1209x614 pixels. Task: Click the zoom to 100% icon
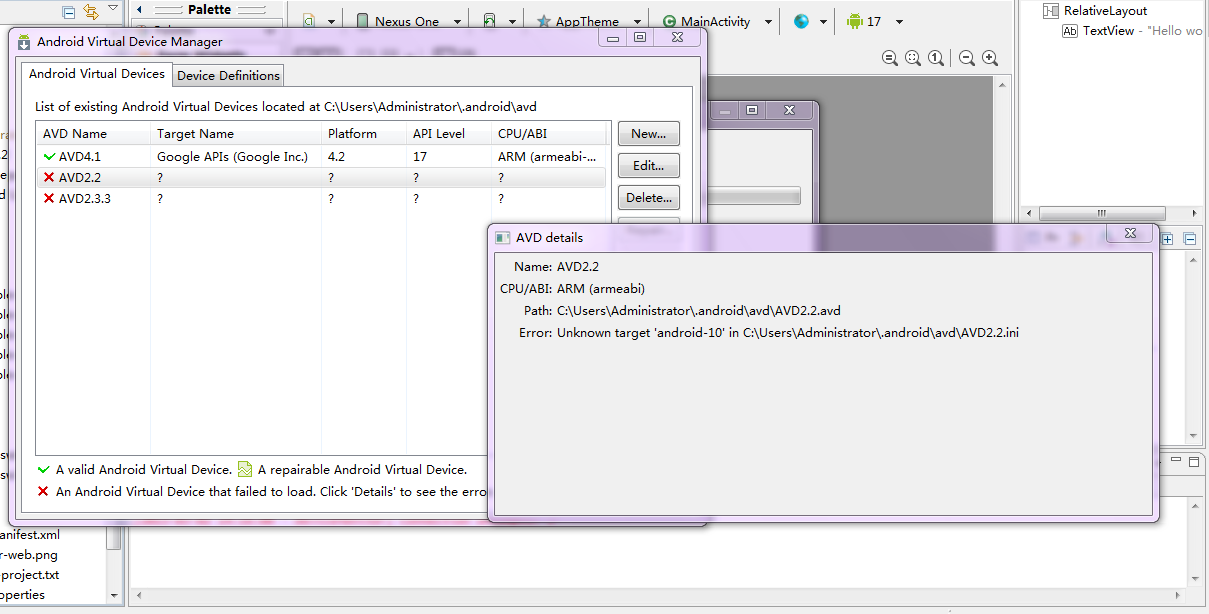point(936,58)
